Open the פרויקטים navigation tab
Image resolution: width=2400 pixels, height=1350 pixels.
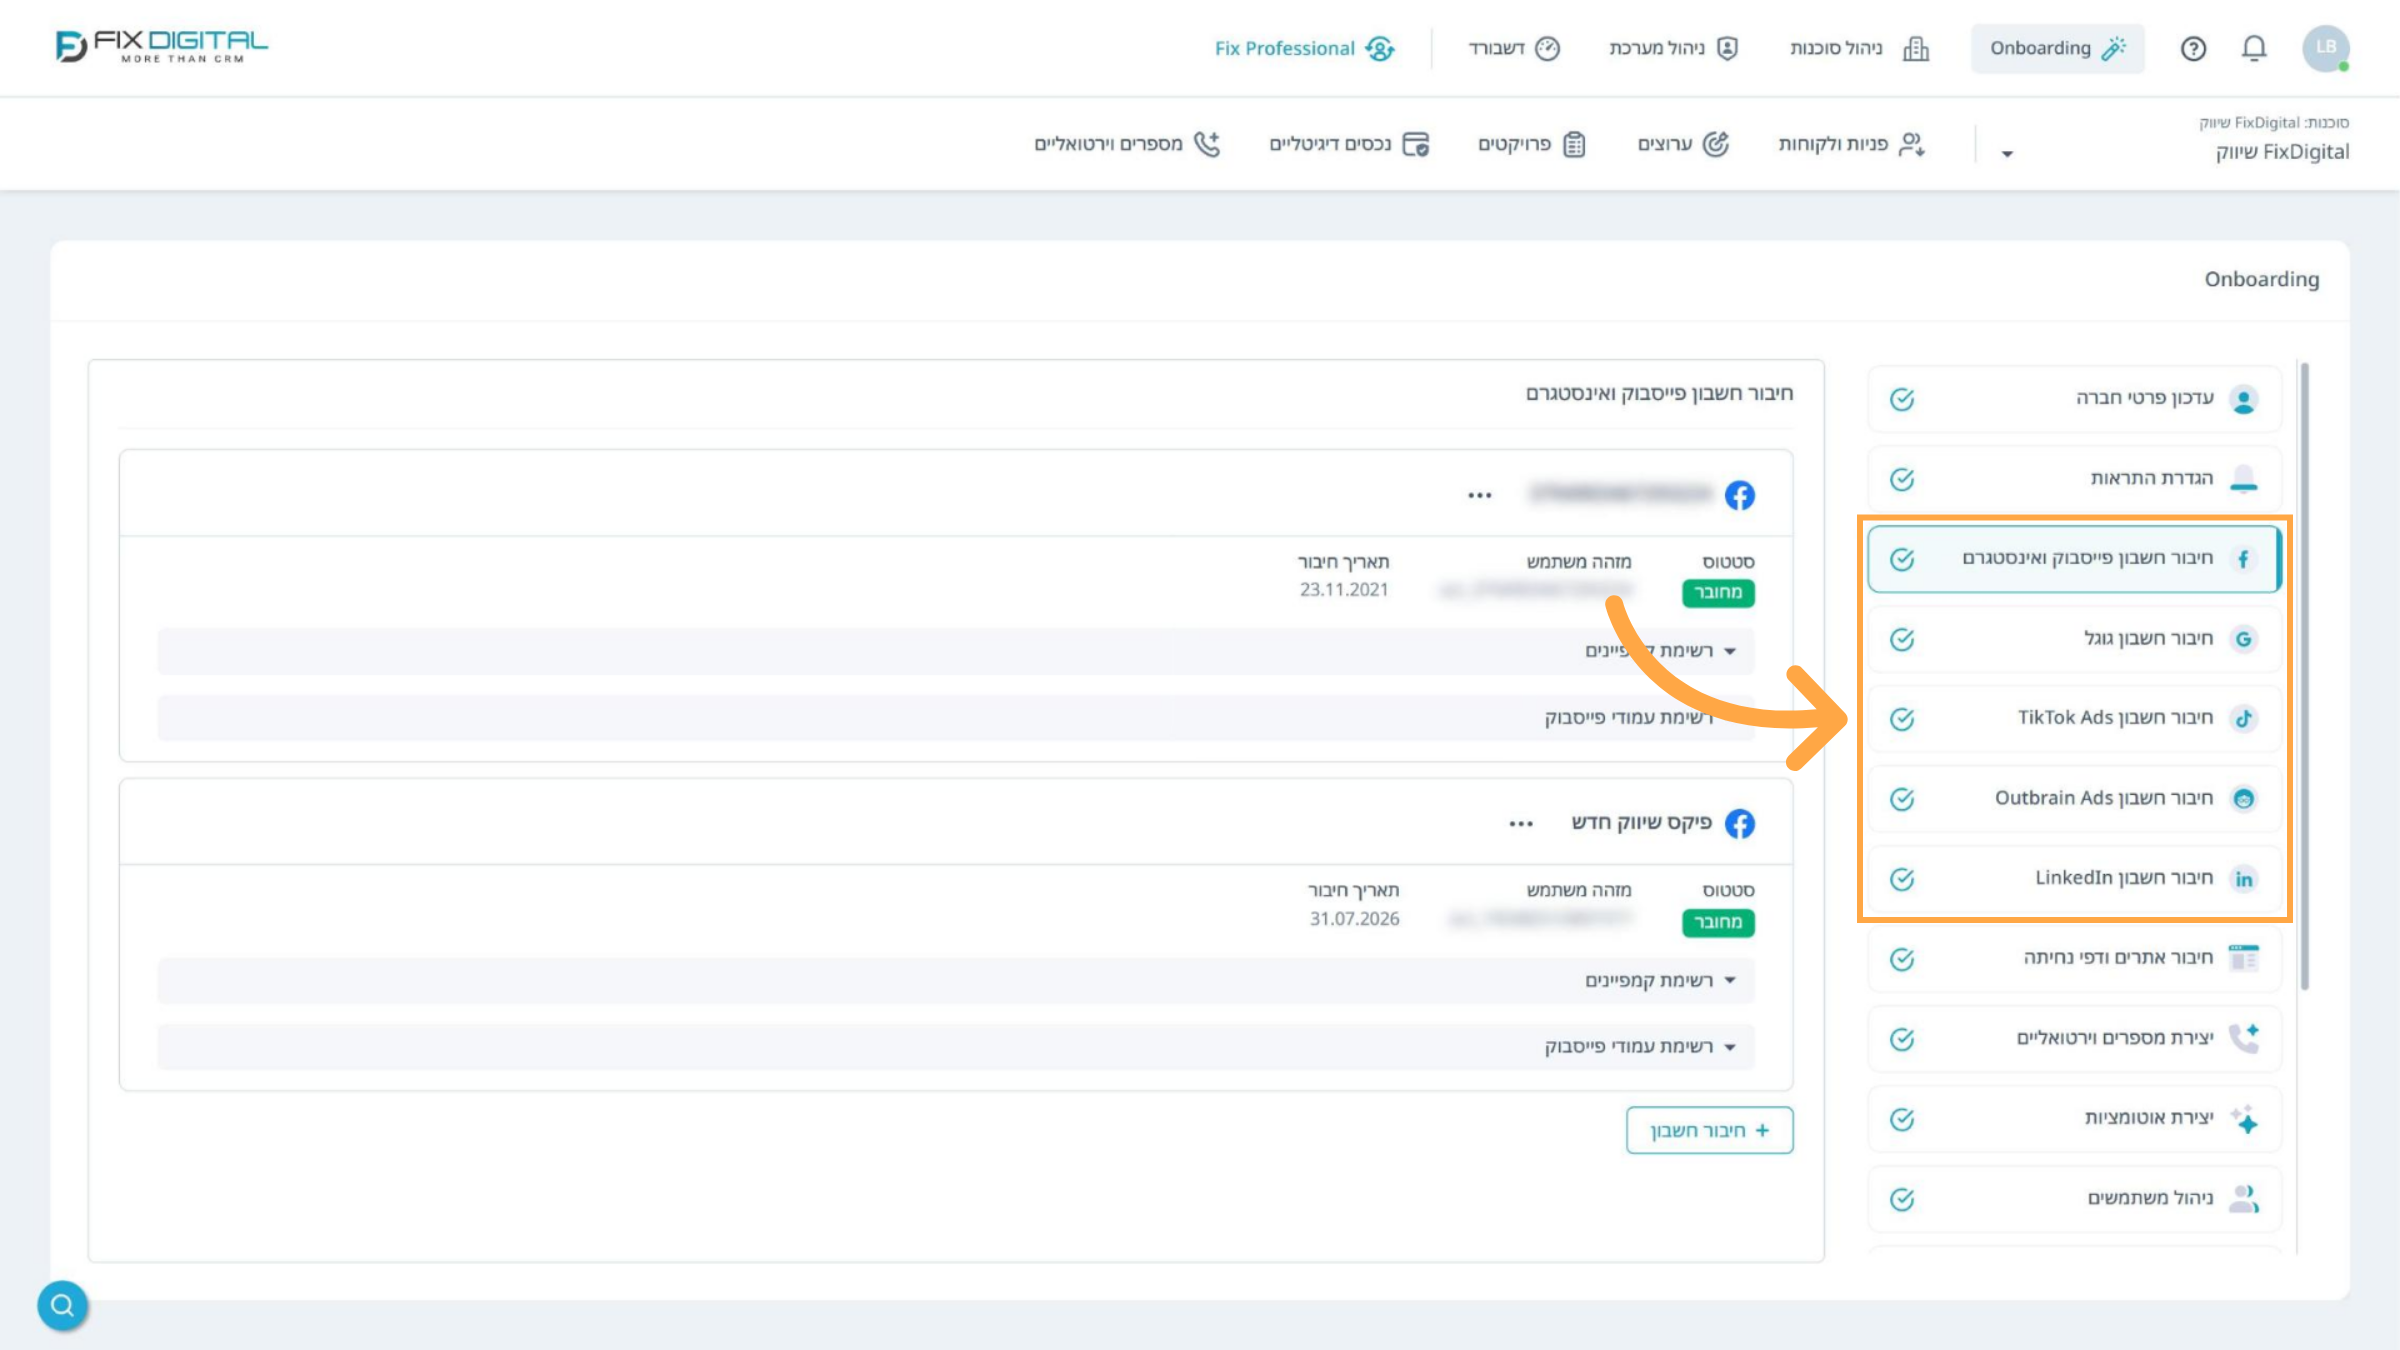pyautogui.click(x=1532, y=144)
